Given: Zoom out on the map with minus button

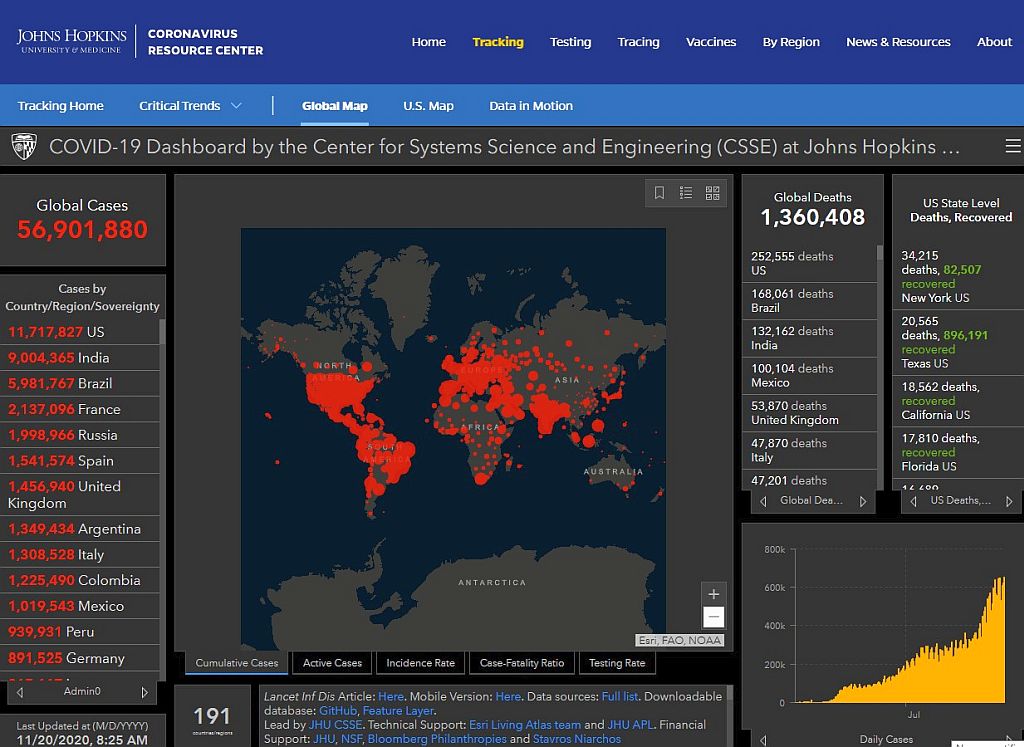Looking at the screenshot, I should (x=714, y=616).
